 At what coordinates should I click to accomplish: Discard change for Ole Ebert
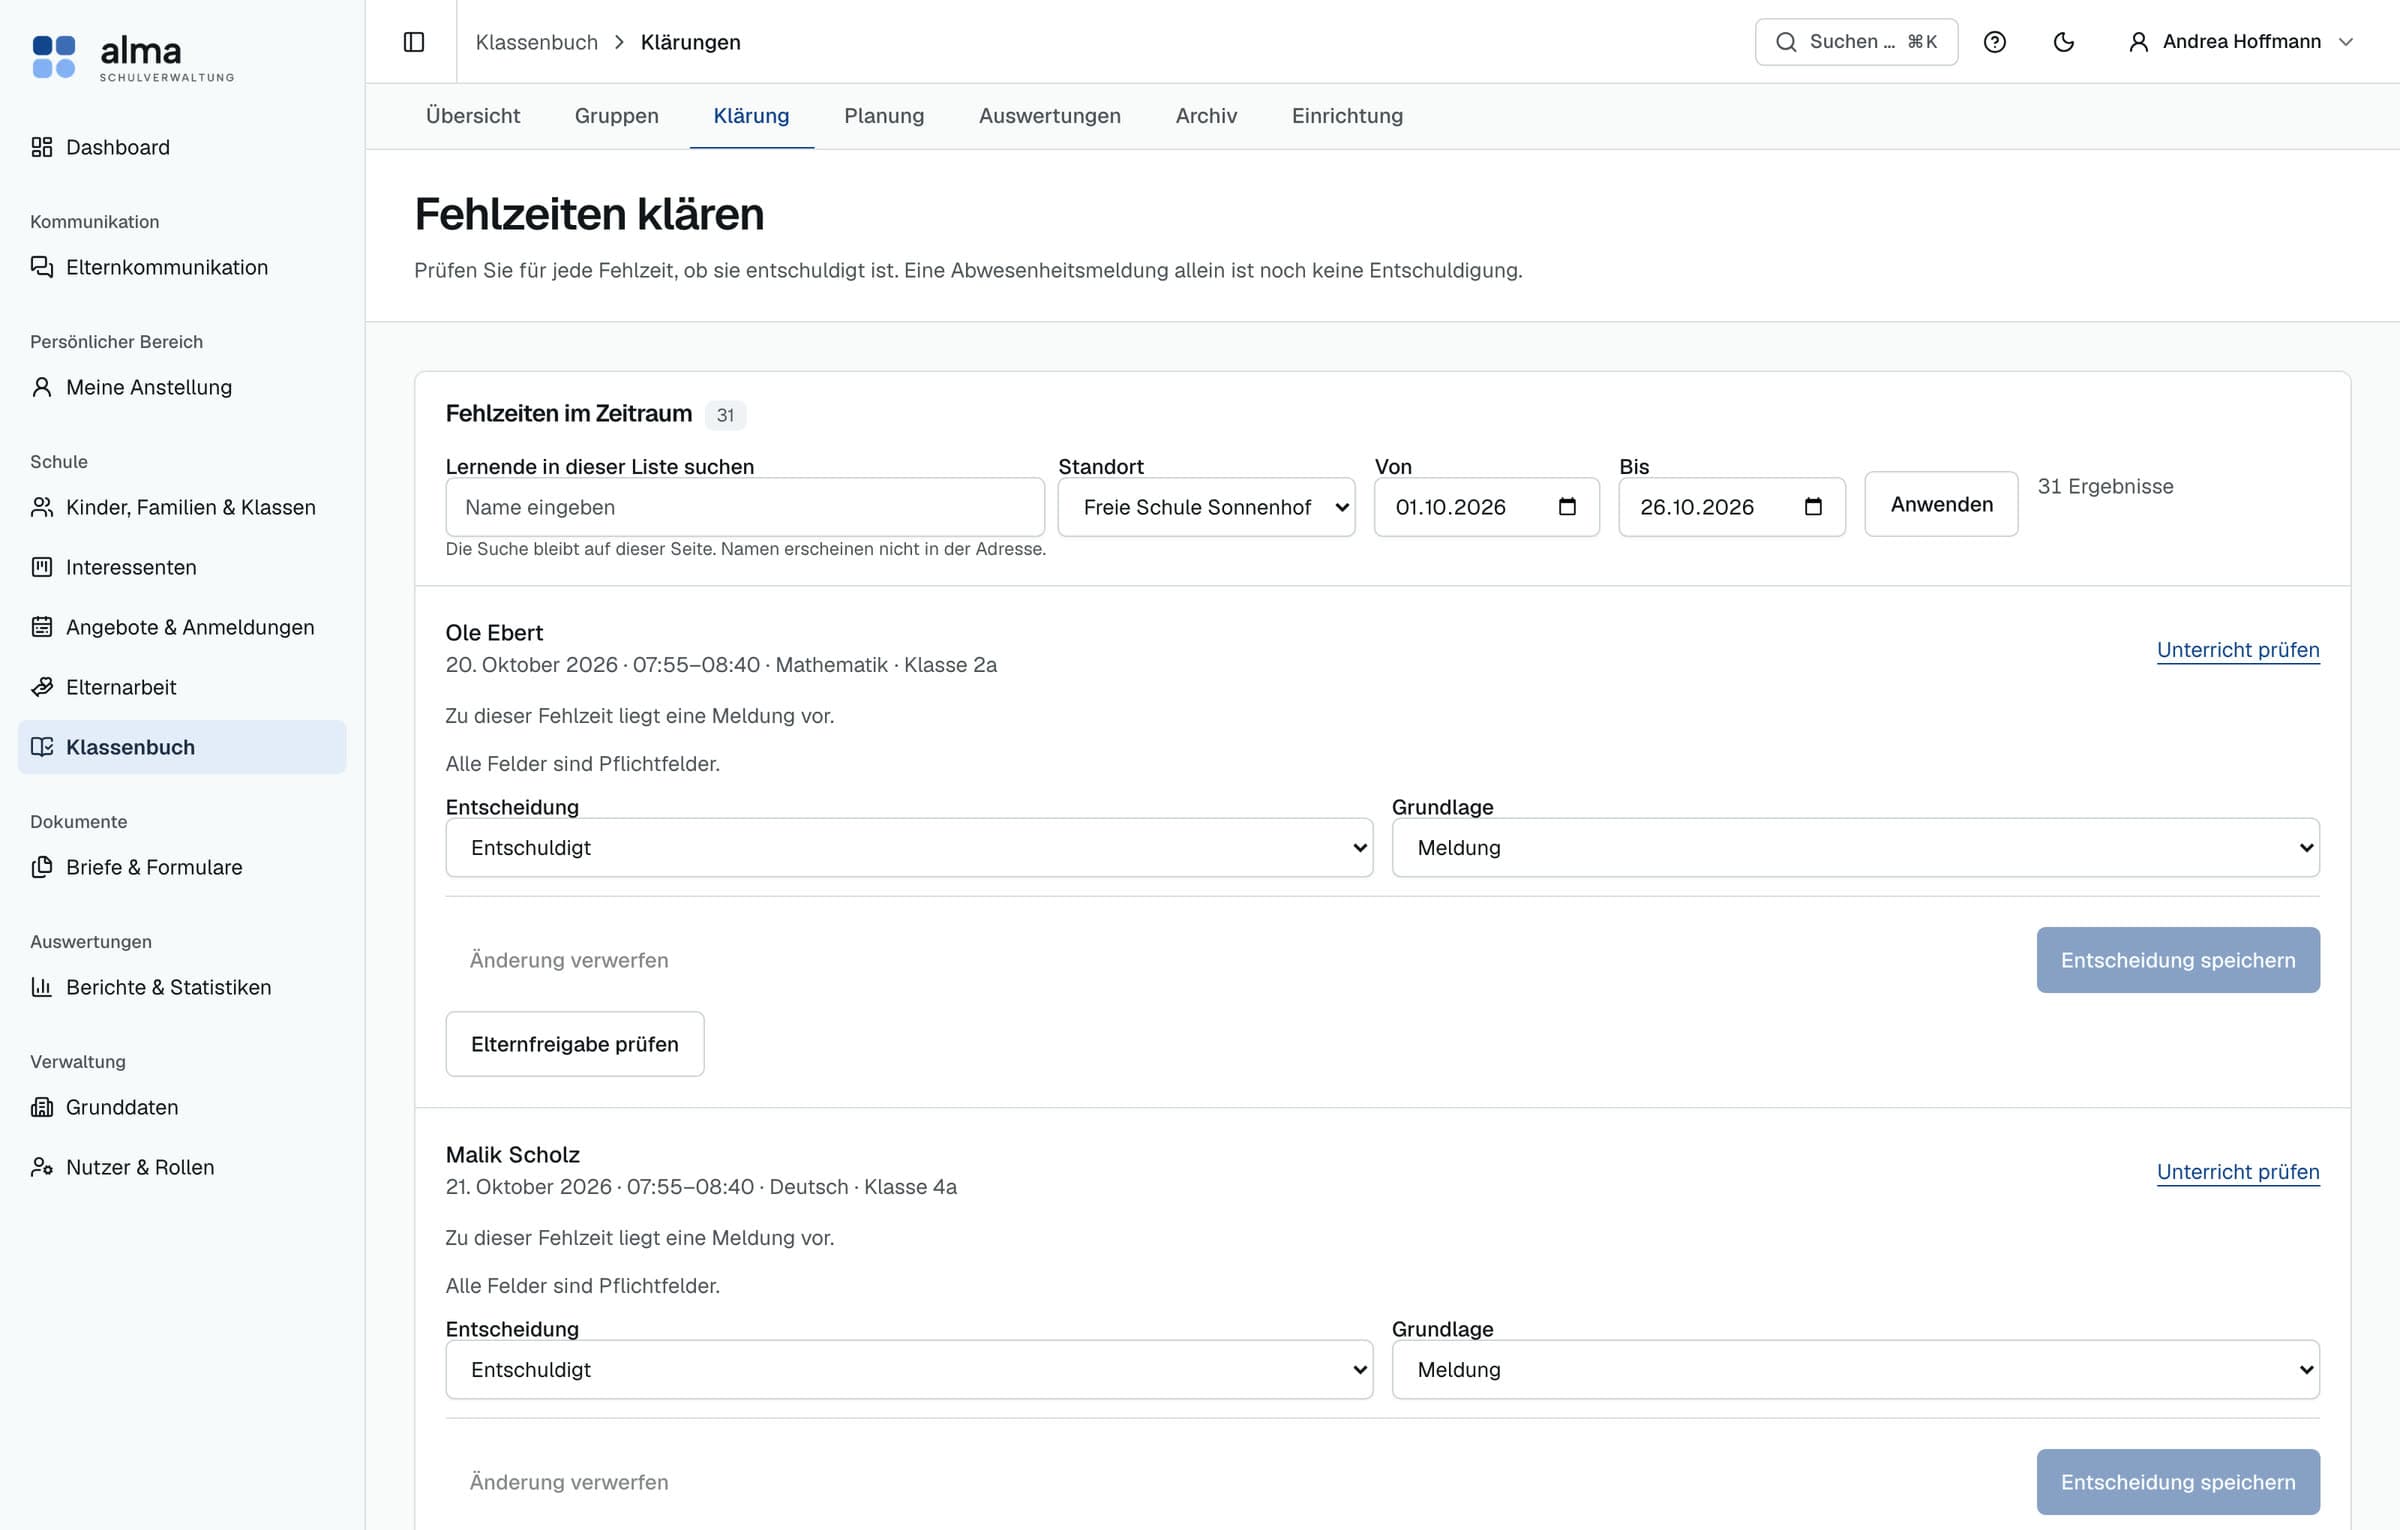pyautogui.click(x=569, y=960)
